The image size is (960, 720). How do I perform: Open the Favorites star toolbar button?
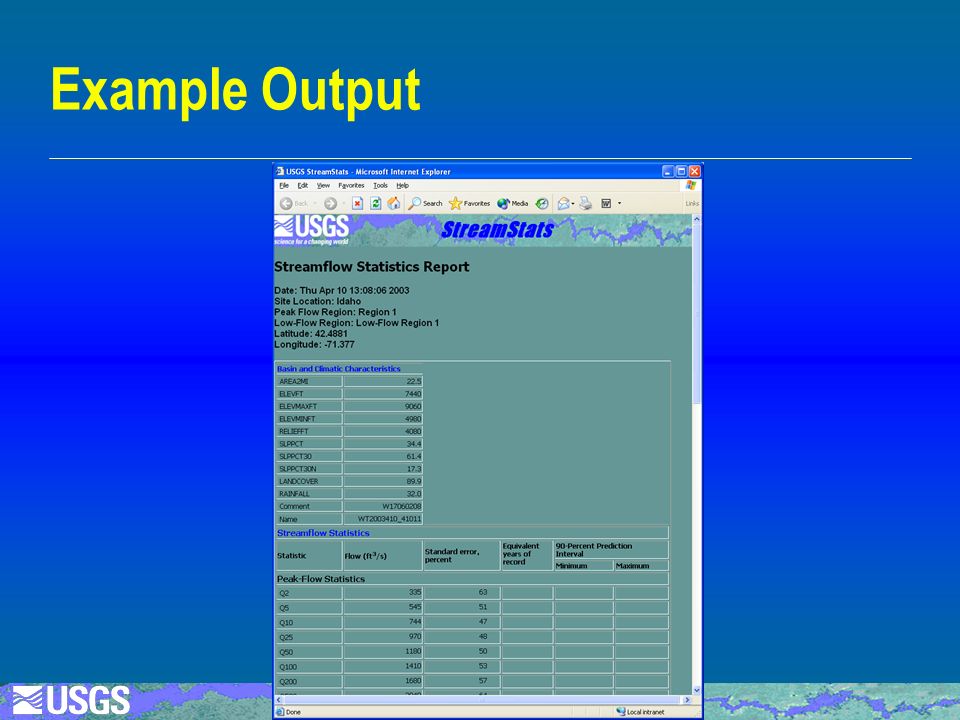(469, 203)
